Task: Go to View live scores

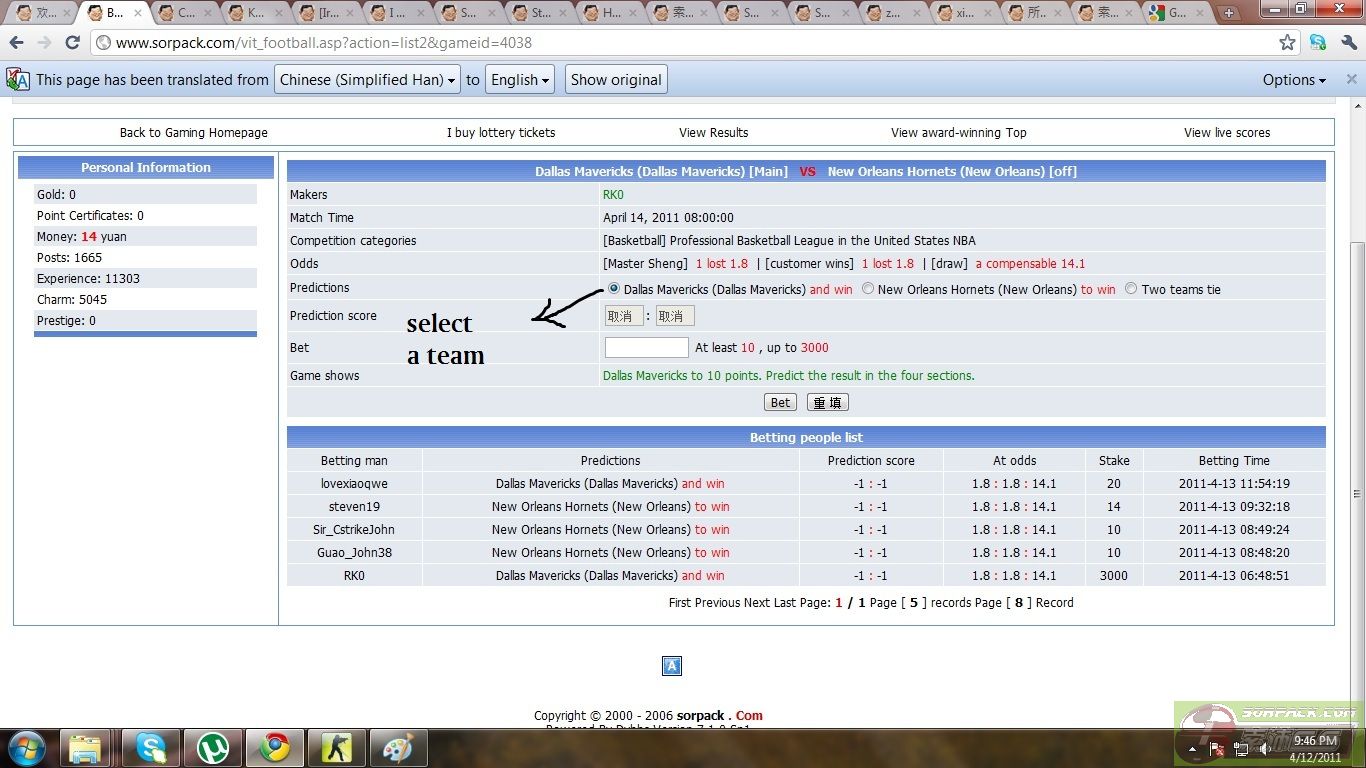Action: (x=1226, y=133)
